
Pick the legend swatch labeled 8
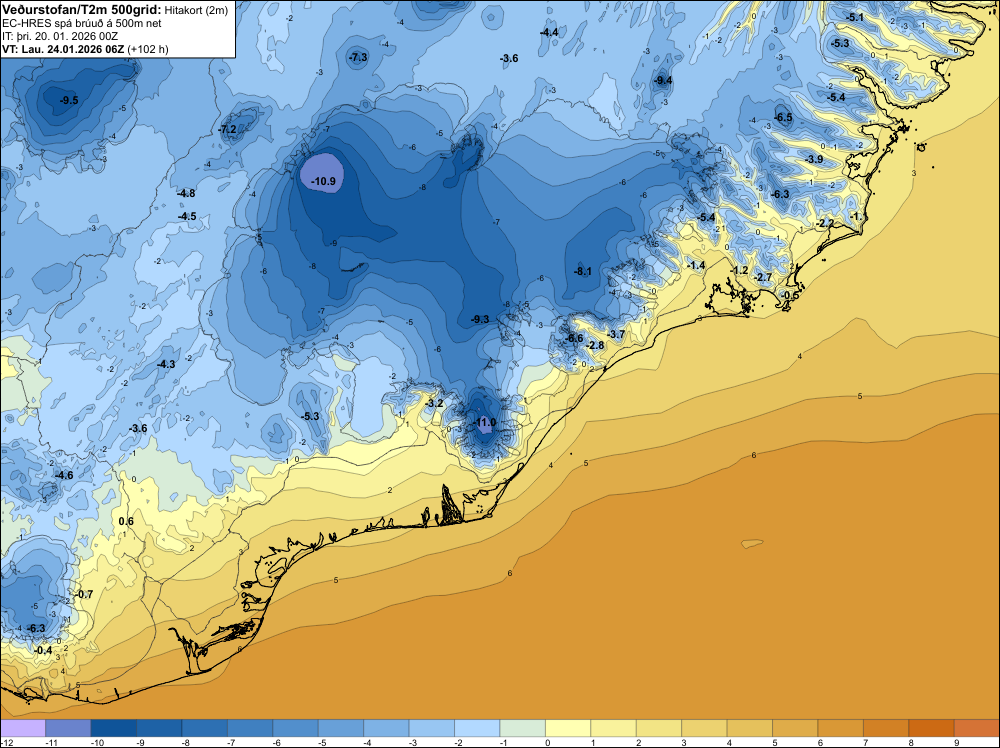coord(932,728)
